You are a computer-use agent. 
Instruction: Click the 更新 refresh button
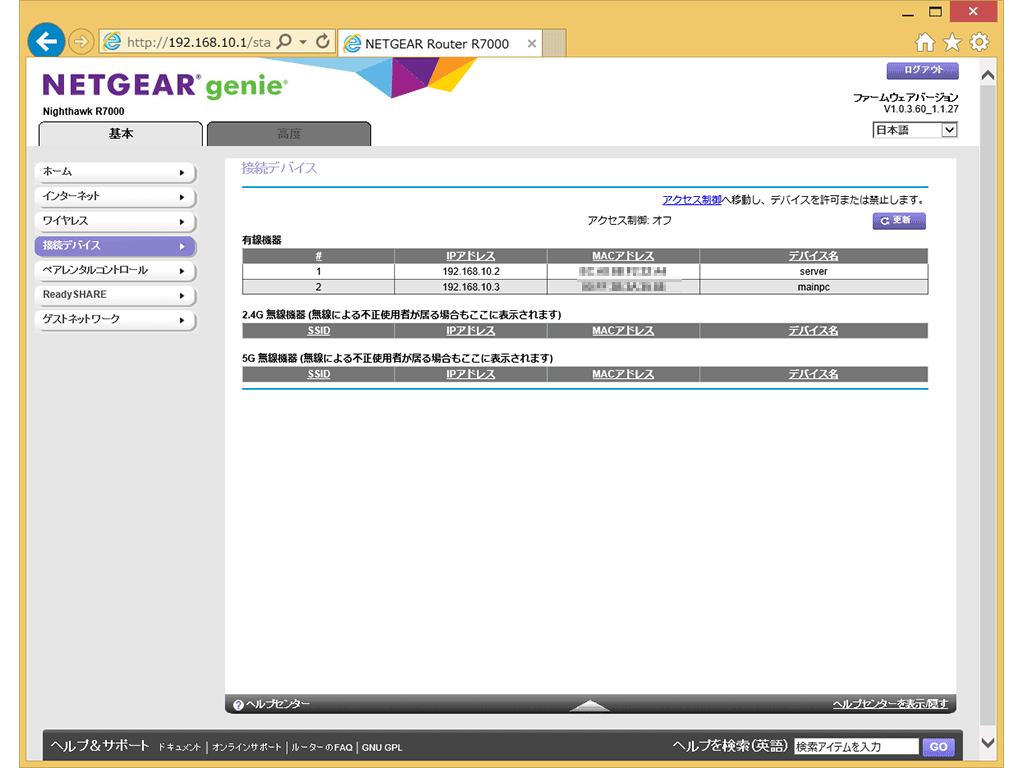click(898, 221)
